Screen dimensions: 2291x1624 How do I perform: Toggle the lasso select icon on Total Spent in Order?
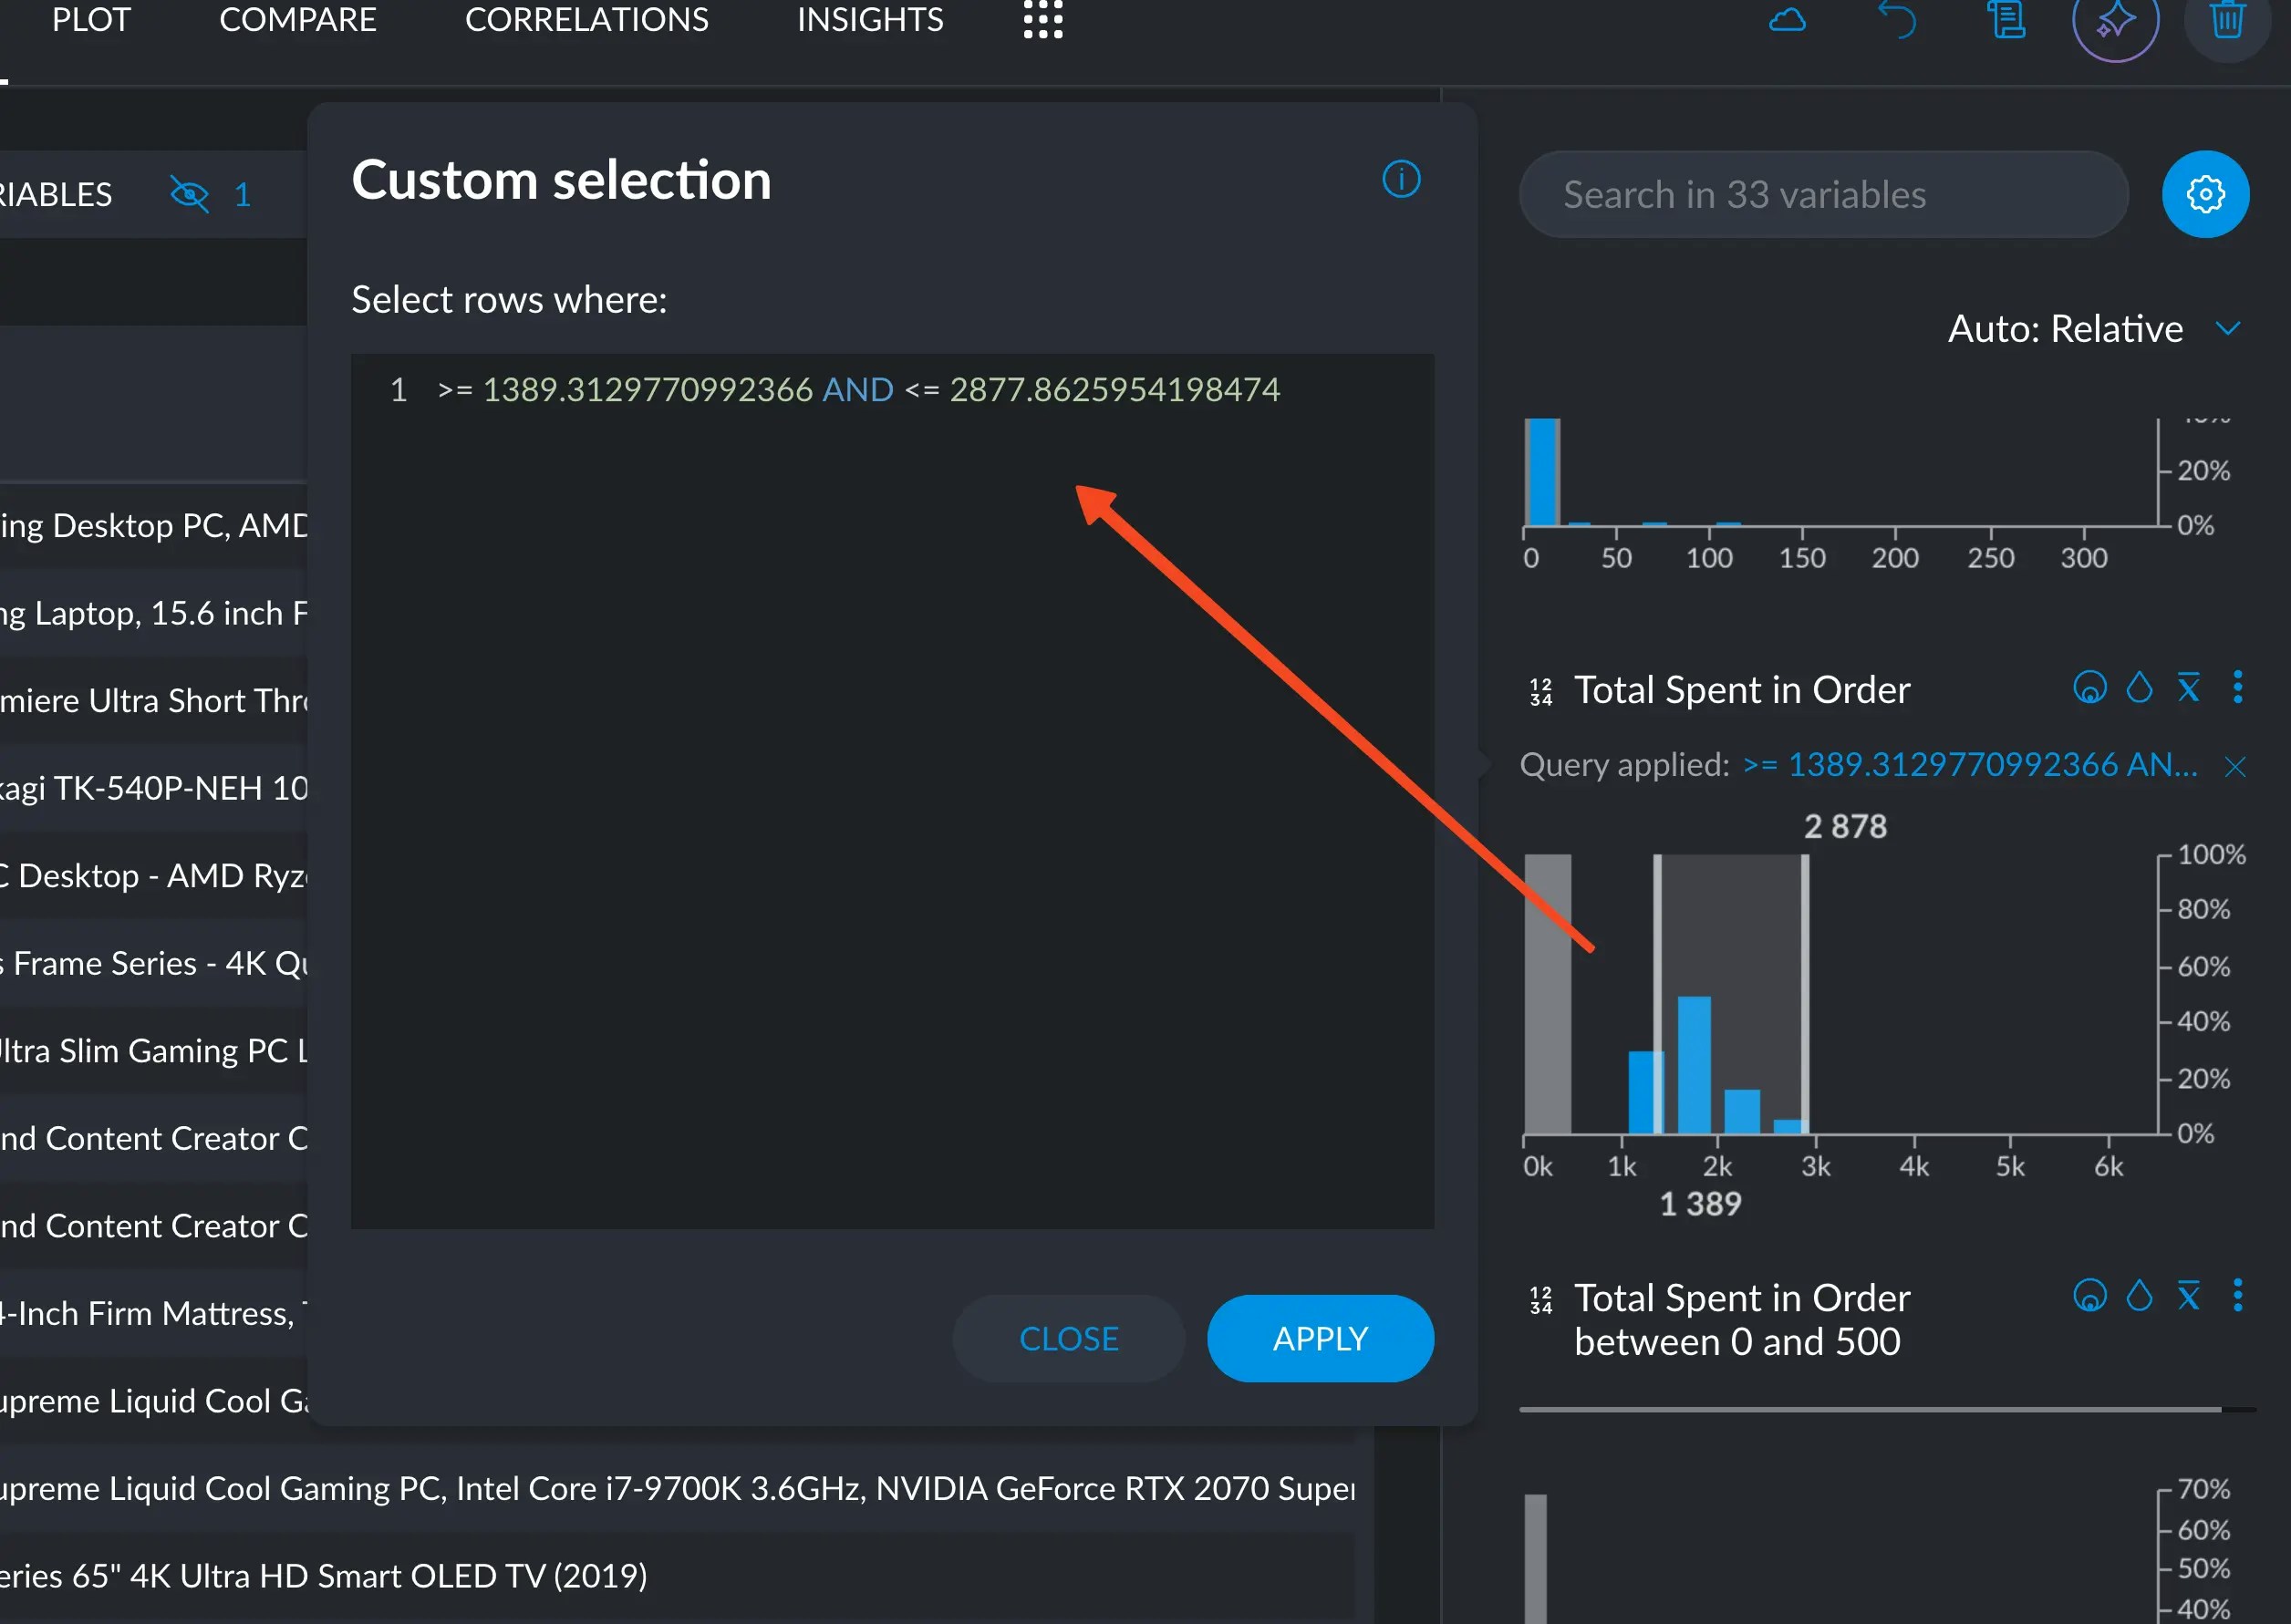tap(2089, 688)
